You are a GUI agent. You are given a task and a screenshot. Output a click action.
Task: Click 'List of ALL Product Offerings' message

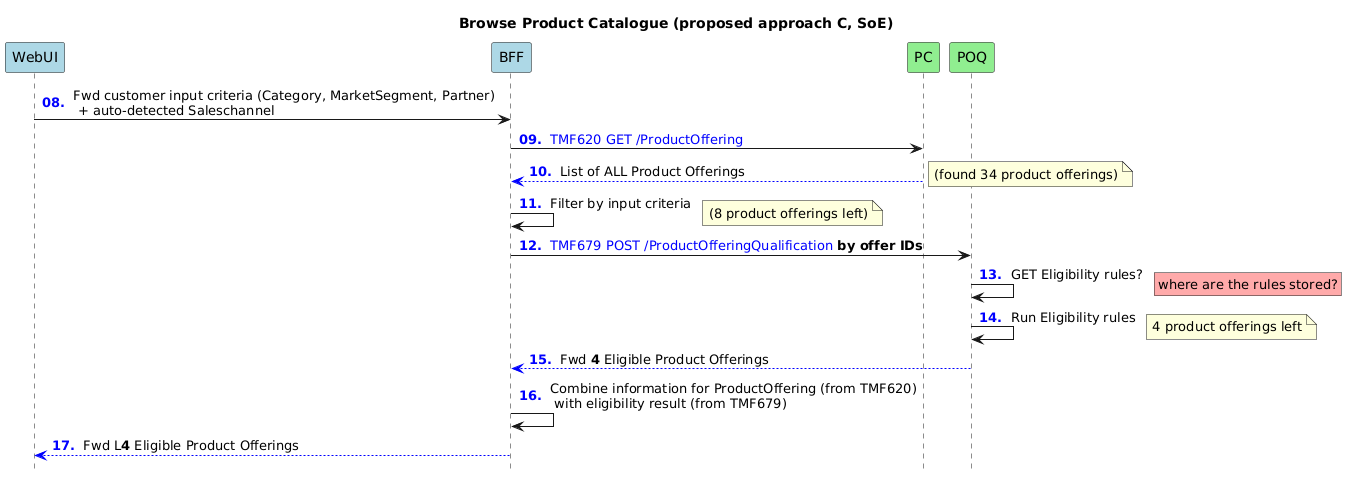point(652,172)
